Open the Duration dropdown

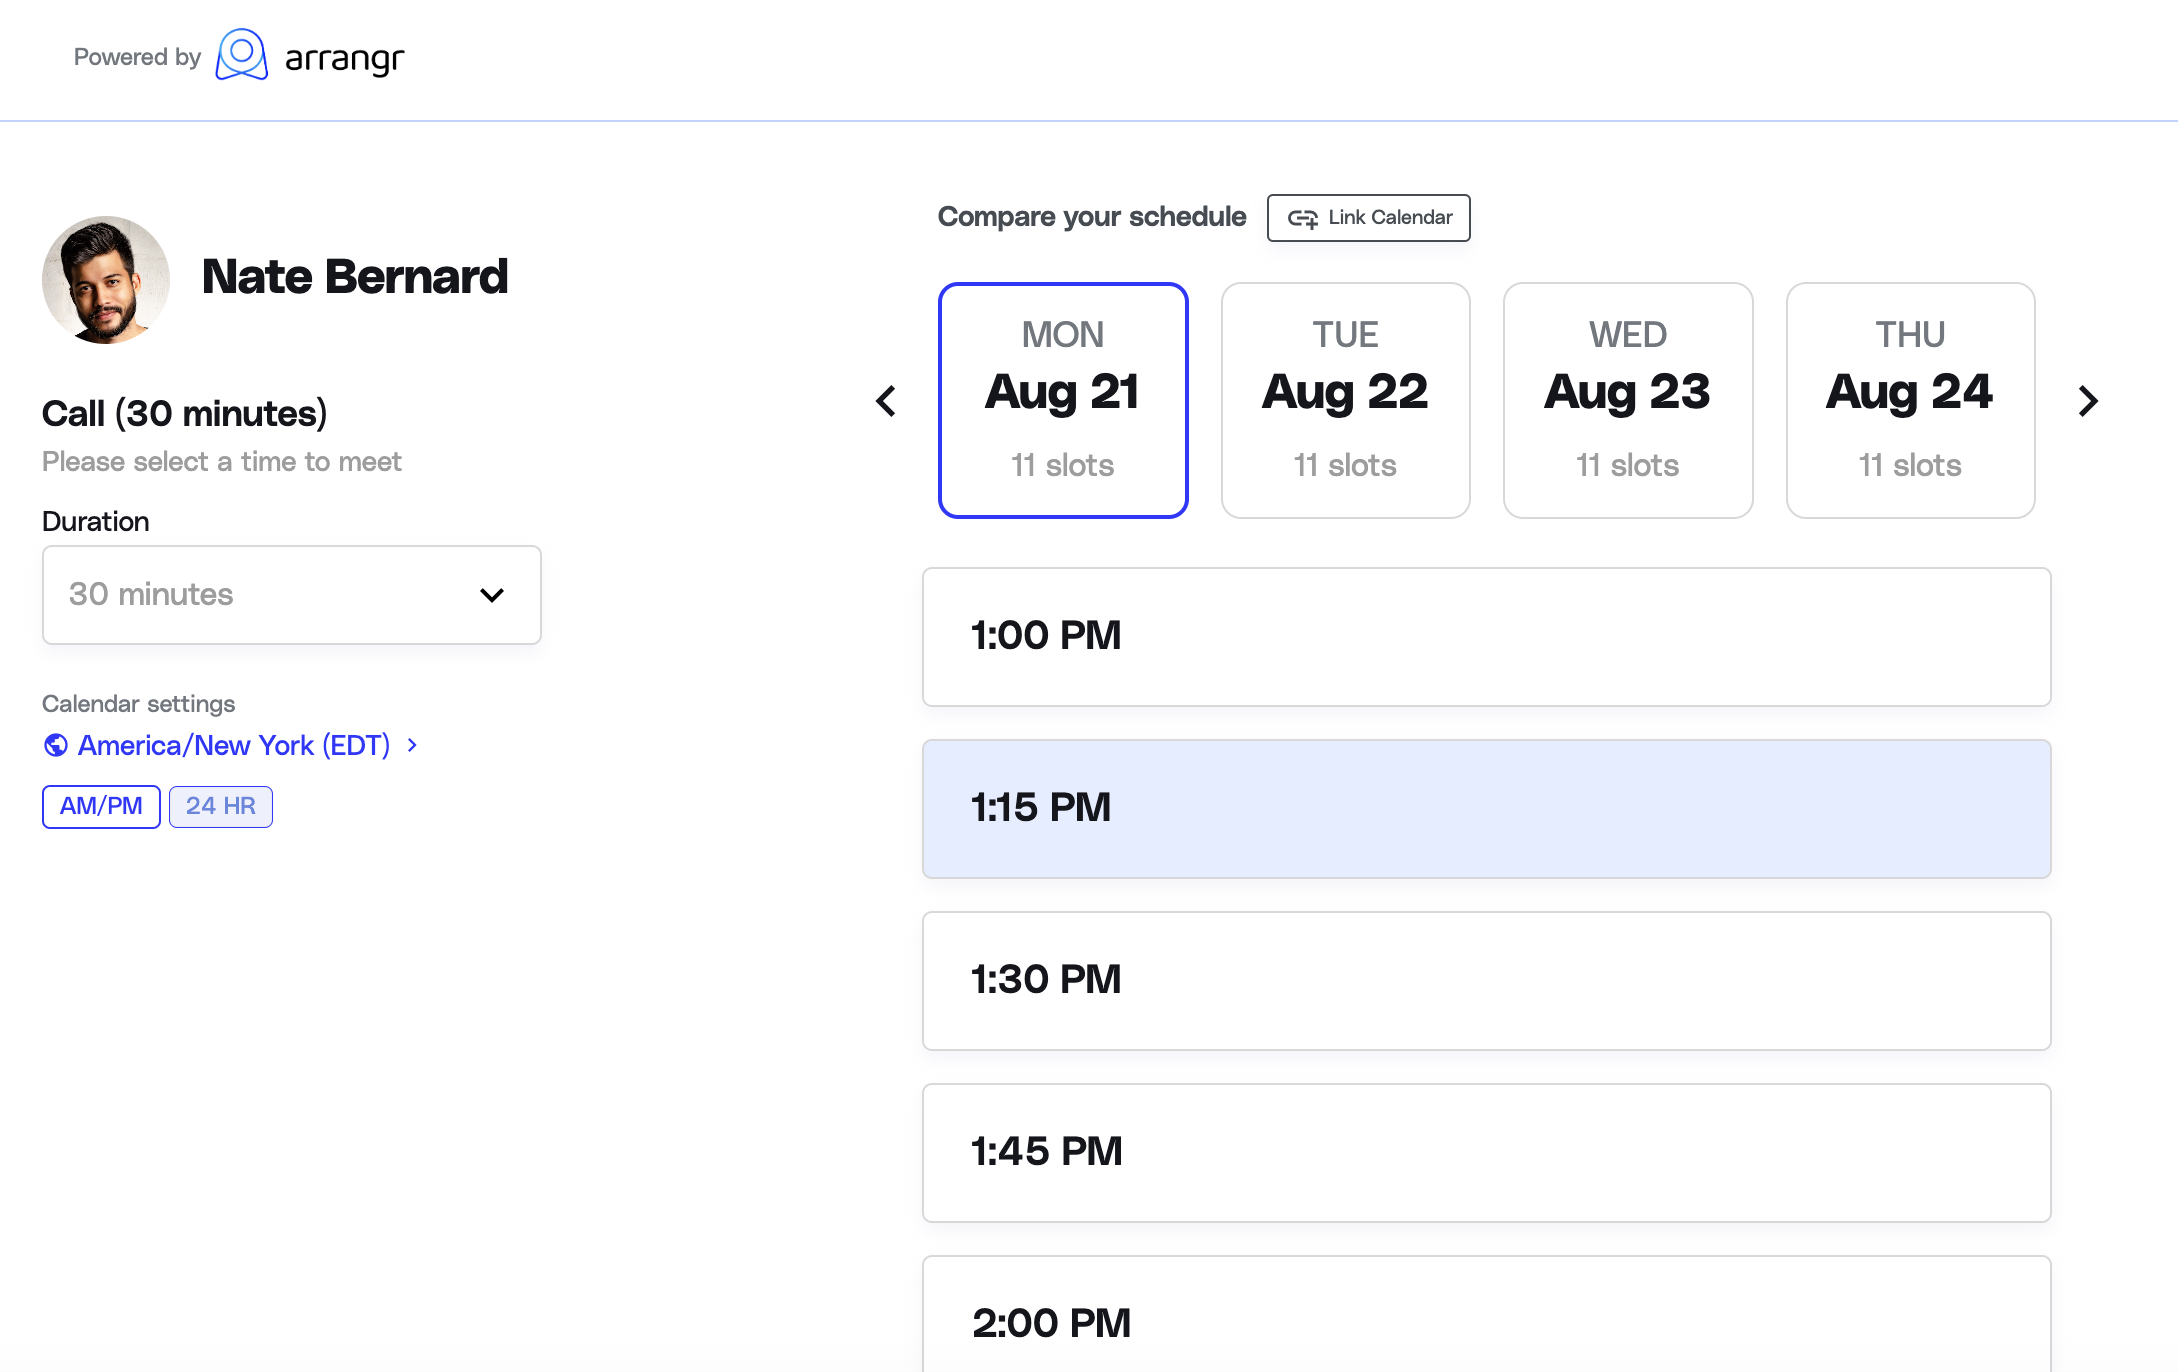tap(291, 595)
